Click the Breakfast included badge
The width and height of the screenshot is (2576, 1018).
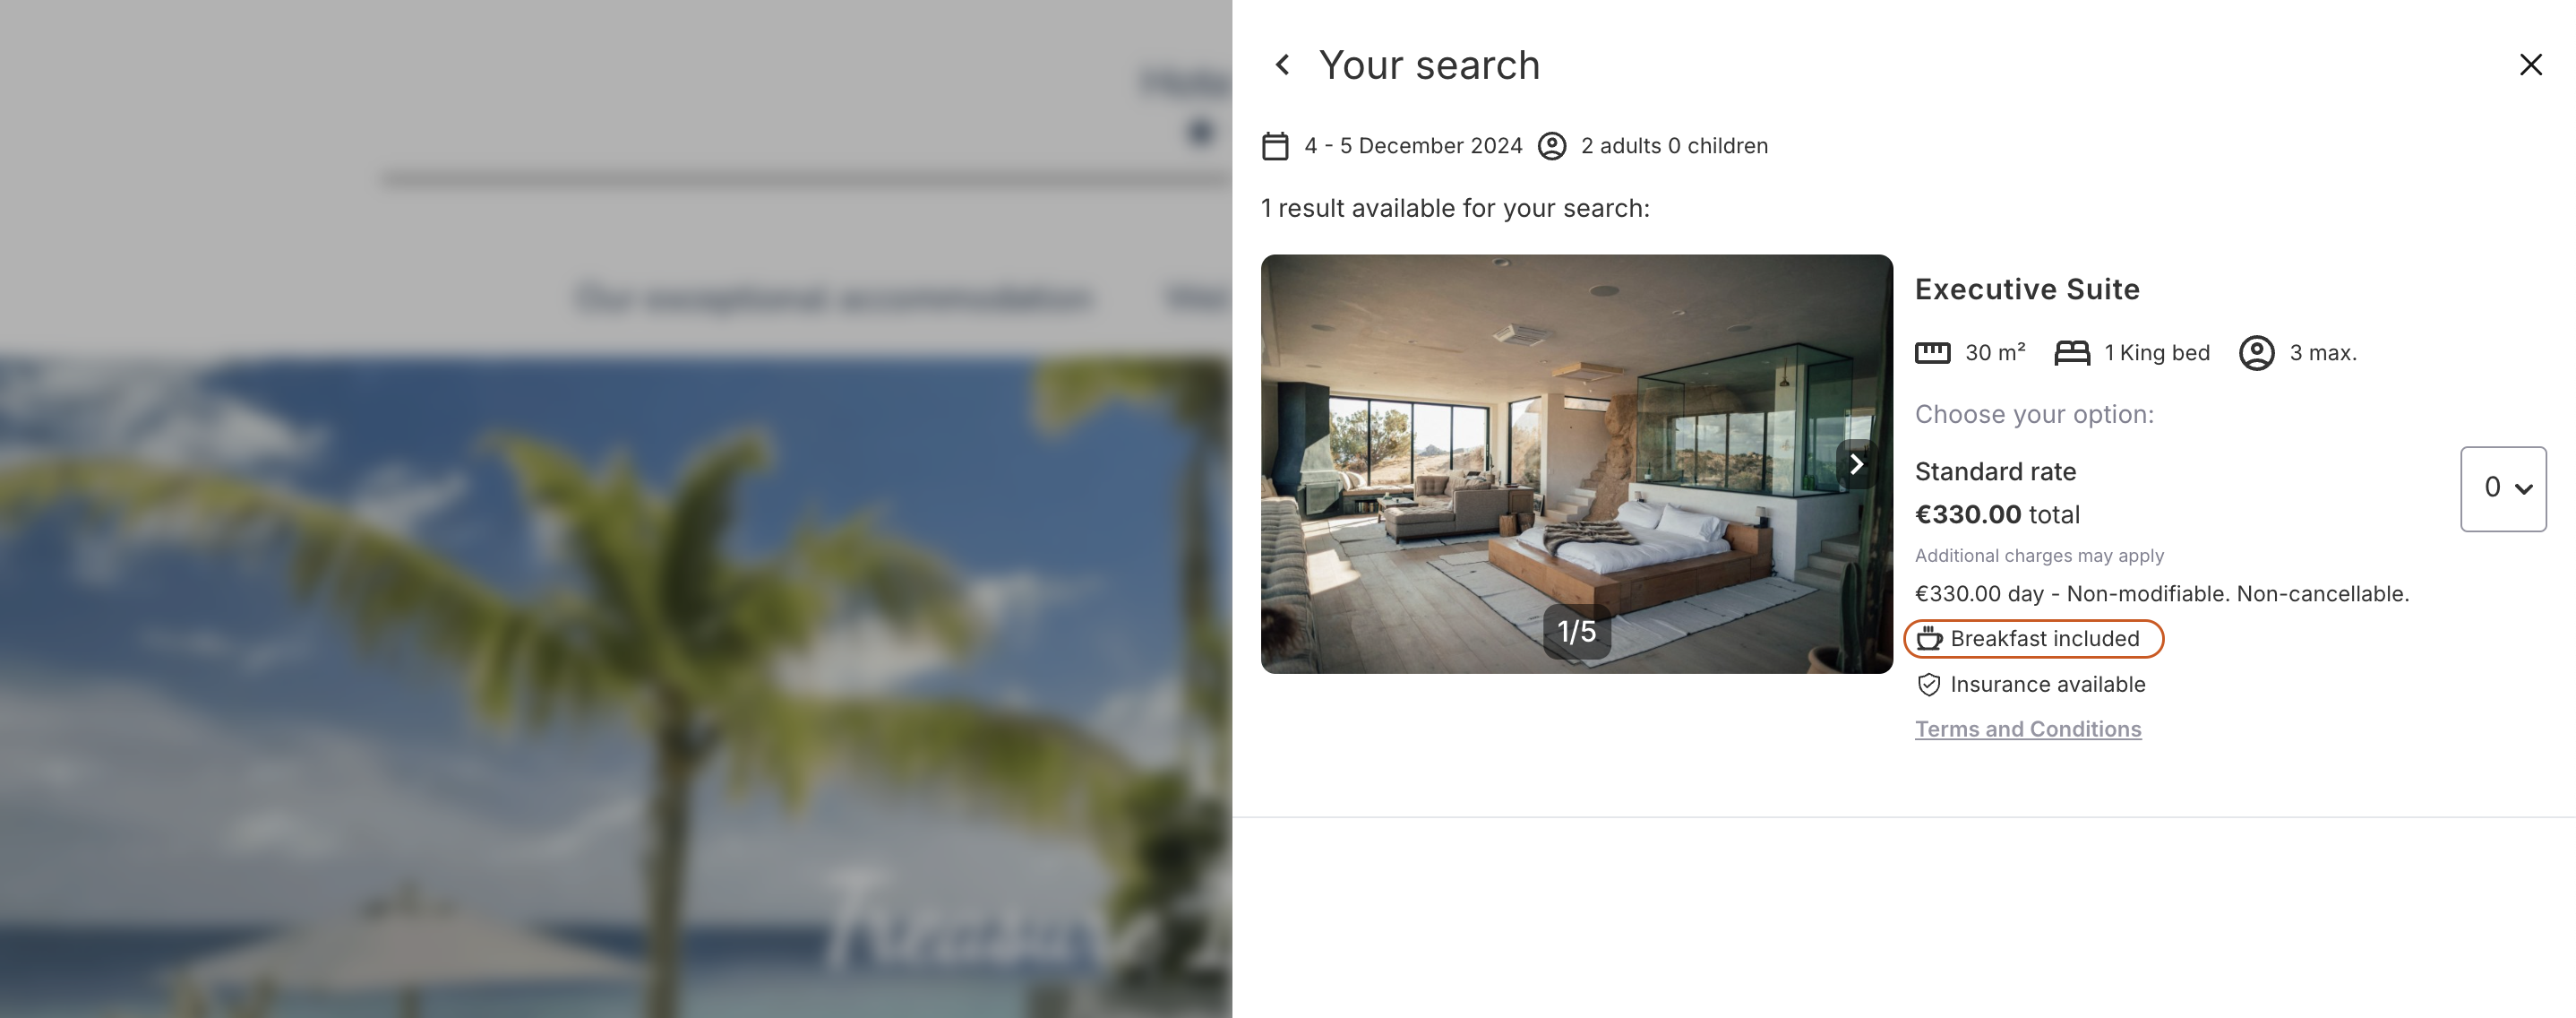(2034, 639)
